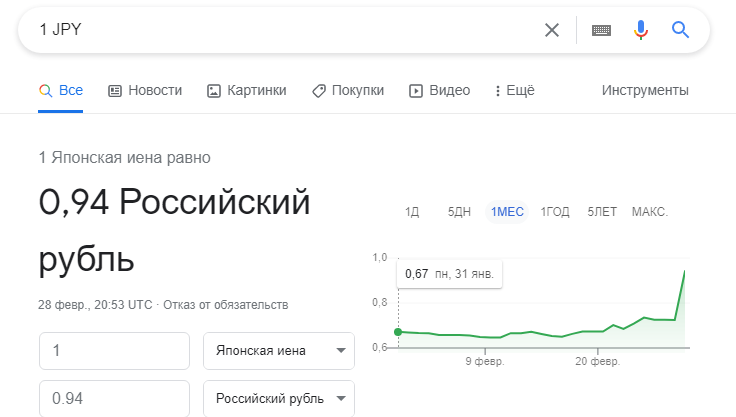Open the Инструменты tools menu
This screenshot has height=417, width=736.
click(645, 90)
